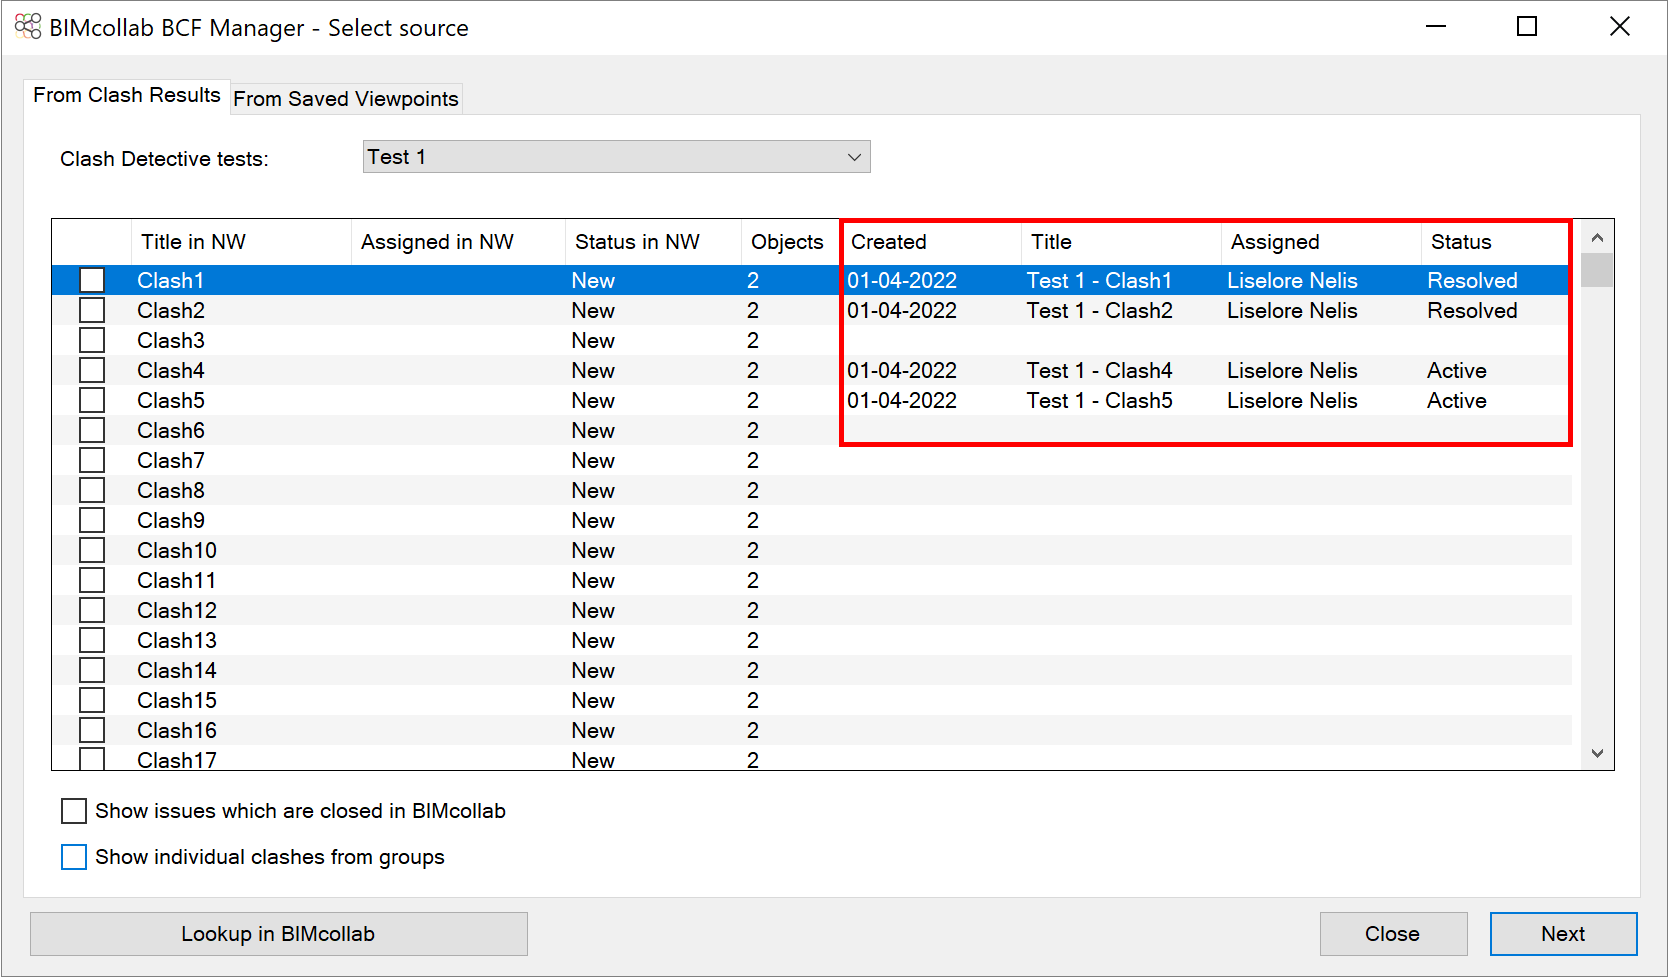The width and height of the screenshot is (1668, 978).
Task: Check the Clash15 checkbox
Action: pyautogui.click(x=92, y=700)
